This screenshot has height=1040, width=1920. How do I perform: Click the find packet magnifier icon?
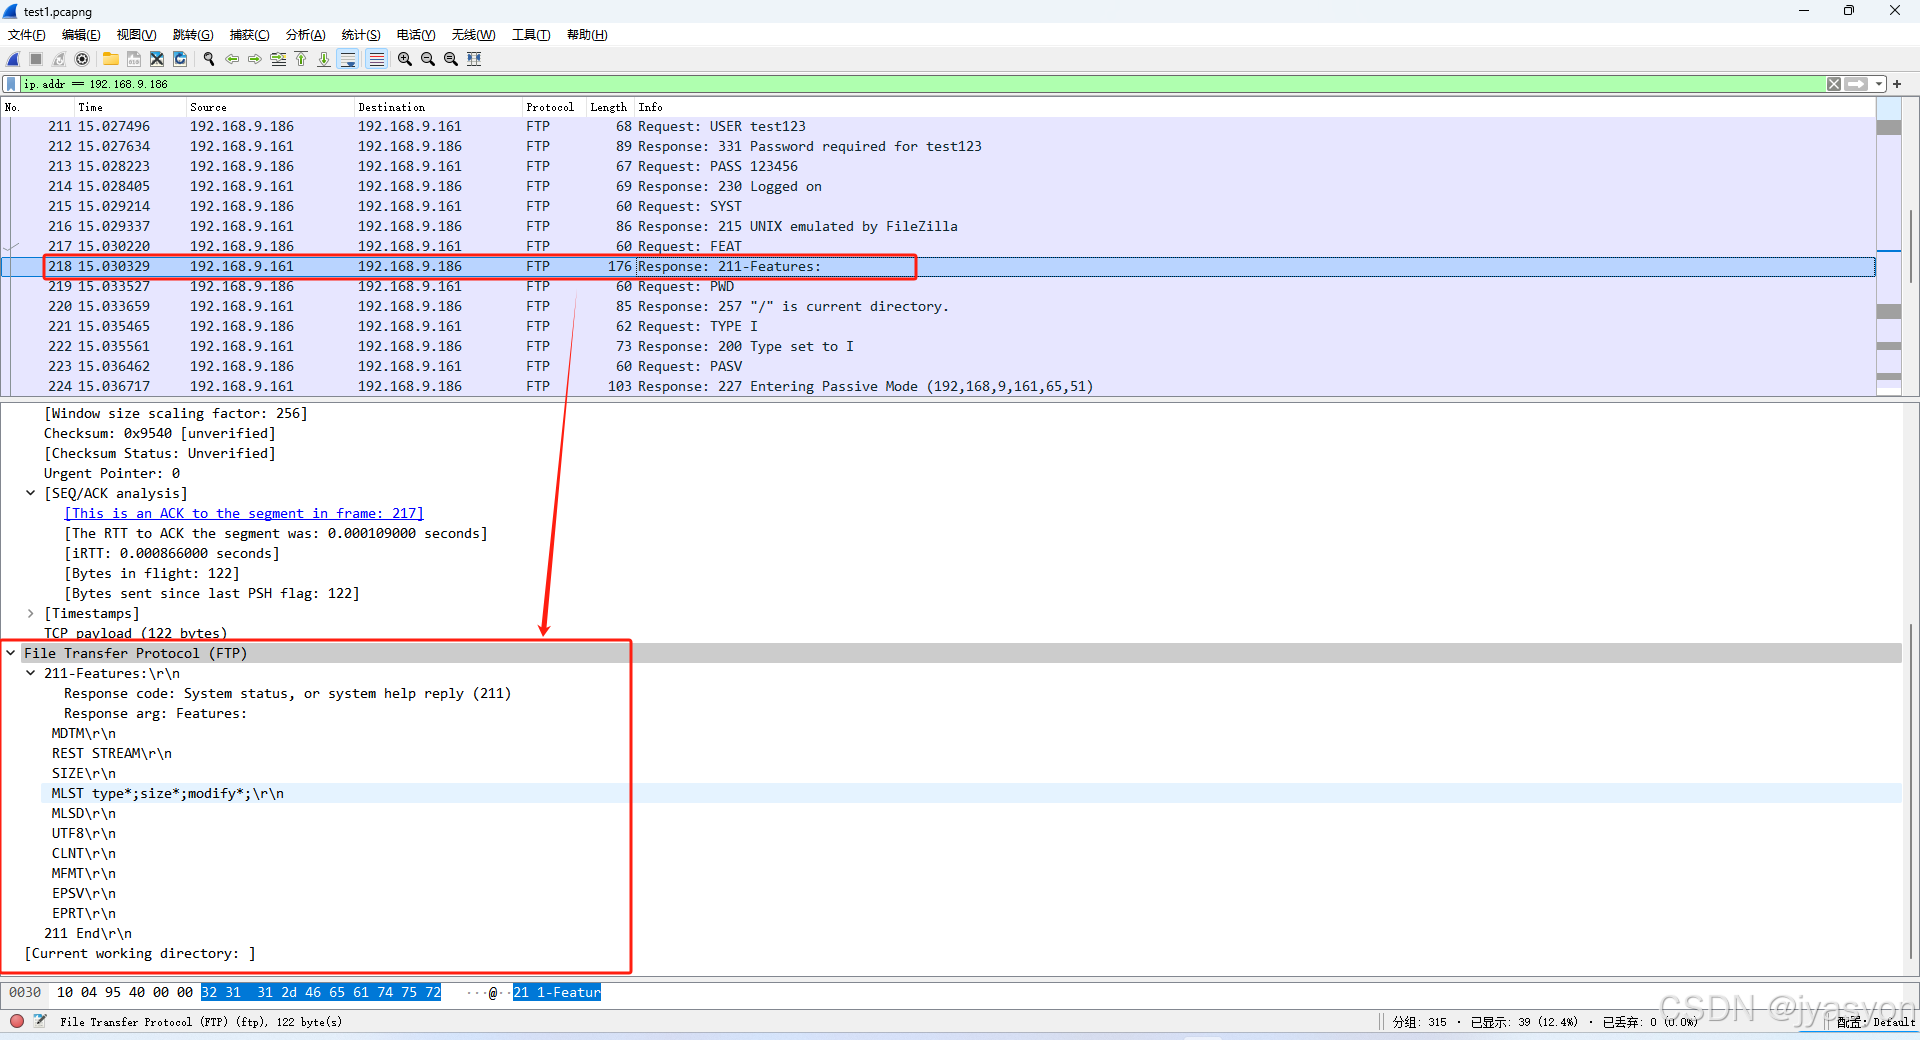[209, 59]
